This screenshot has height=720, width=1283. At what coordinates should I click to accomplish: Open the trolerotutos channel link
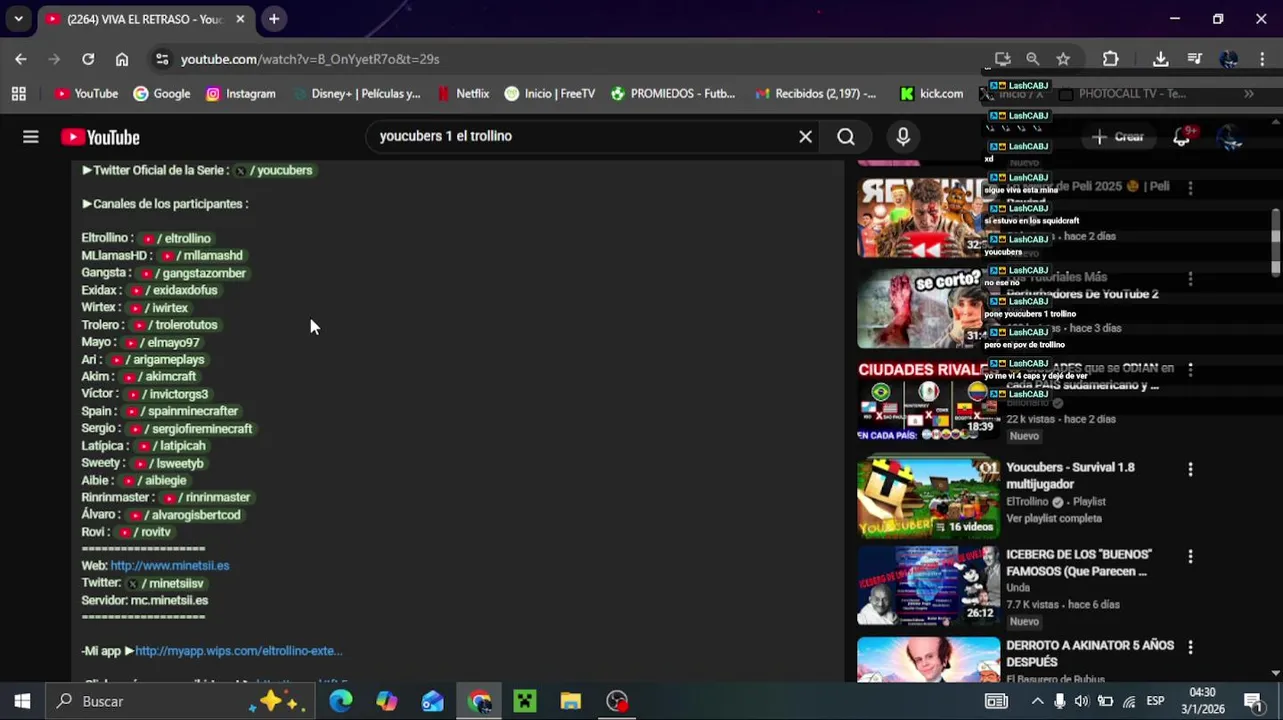[175, 325]
